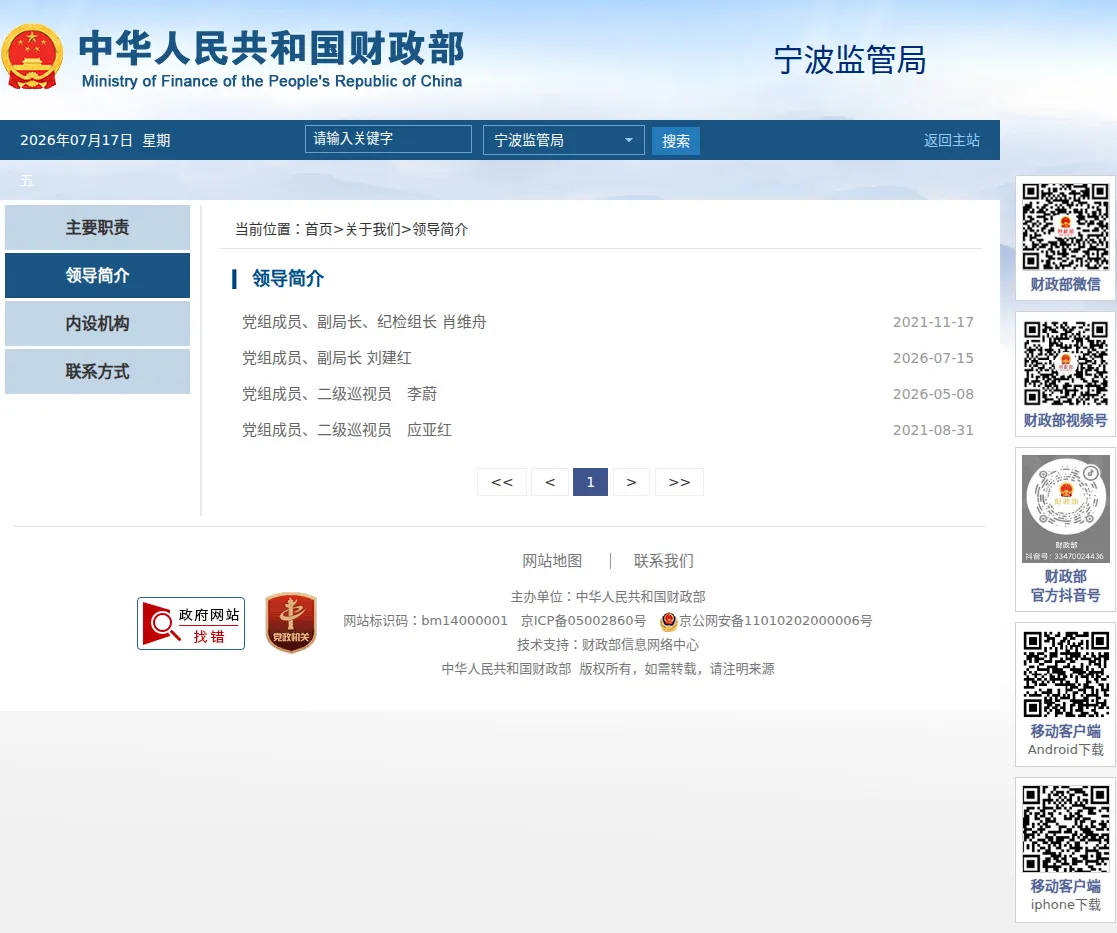This screenshot has width=1117, height=933.
Task: Go to the last page with >>
Action: tap(679, 482)
